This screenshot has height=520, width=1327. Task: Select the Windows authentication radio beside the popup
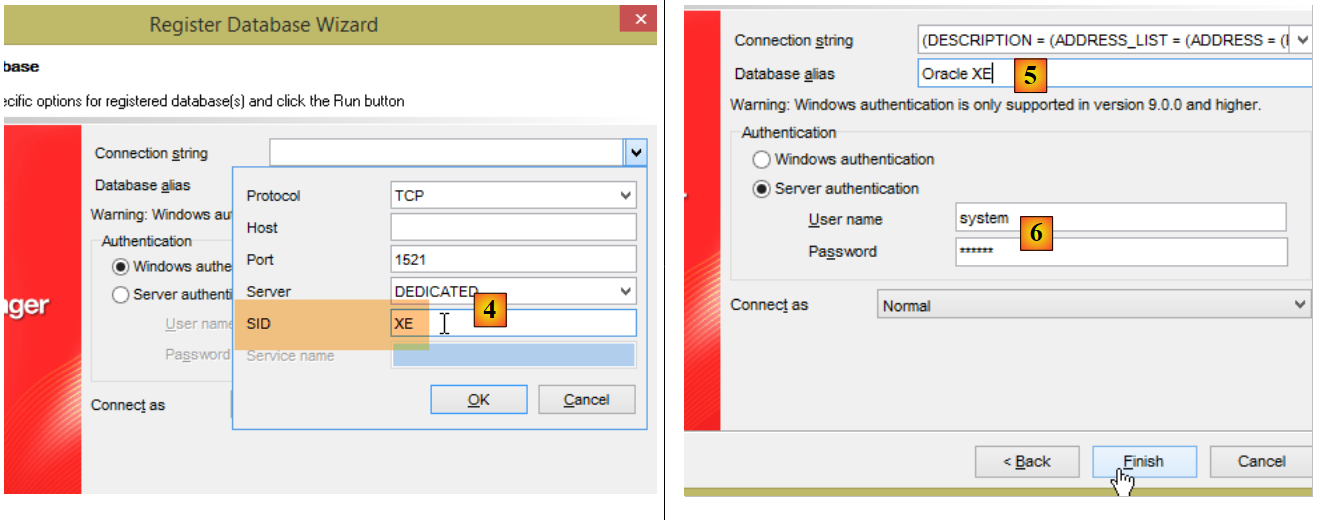point(121,267)
